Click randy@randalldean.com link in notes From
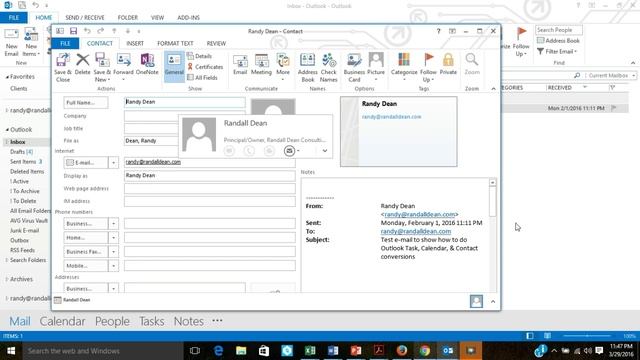The width and height of the screenshot is (640, 360). [x=420, y=214]
